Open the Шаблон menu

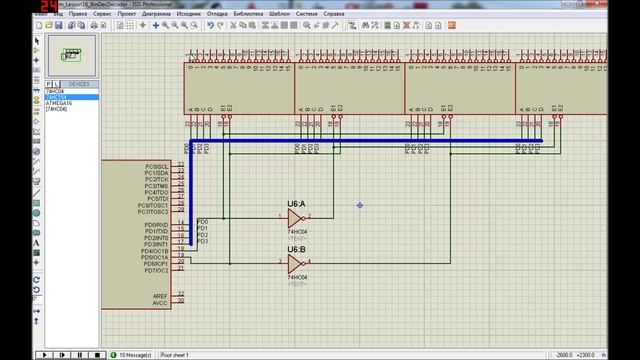[280, 14]
